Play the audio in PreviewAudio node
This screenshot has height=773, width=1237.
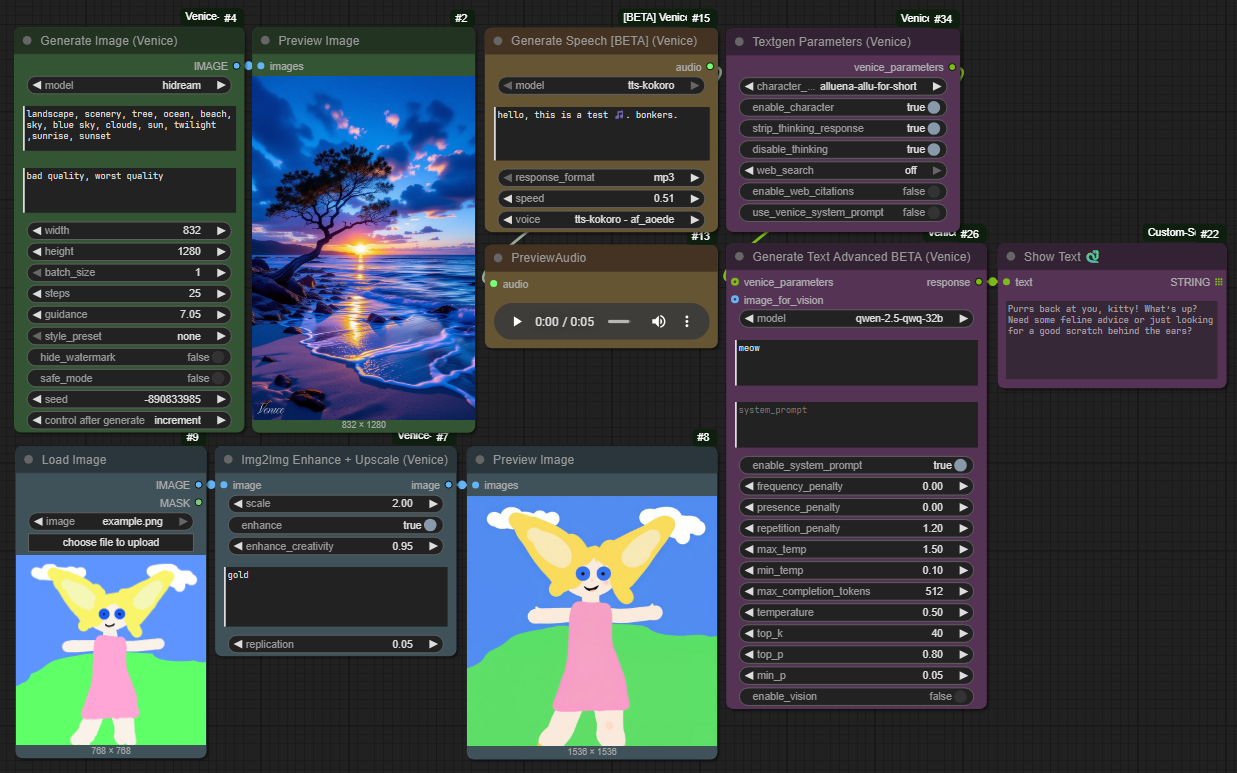[x=517, y=322]
